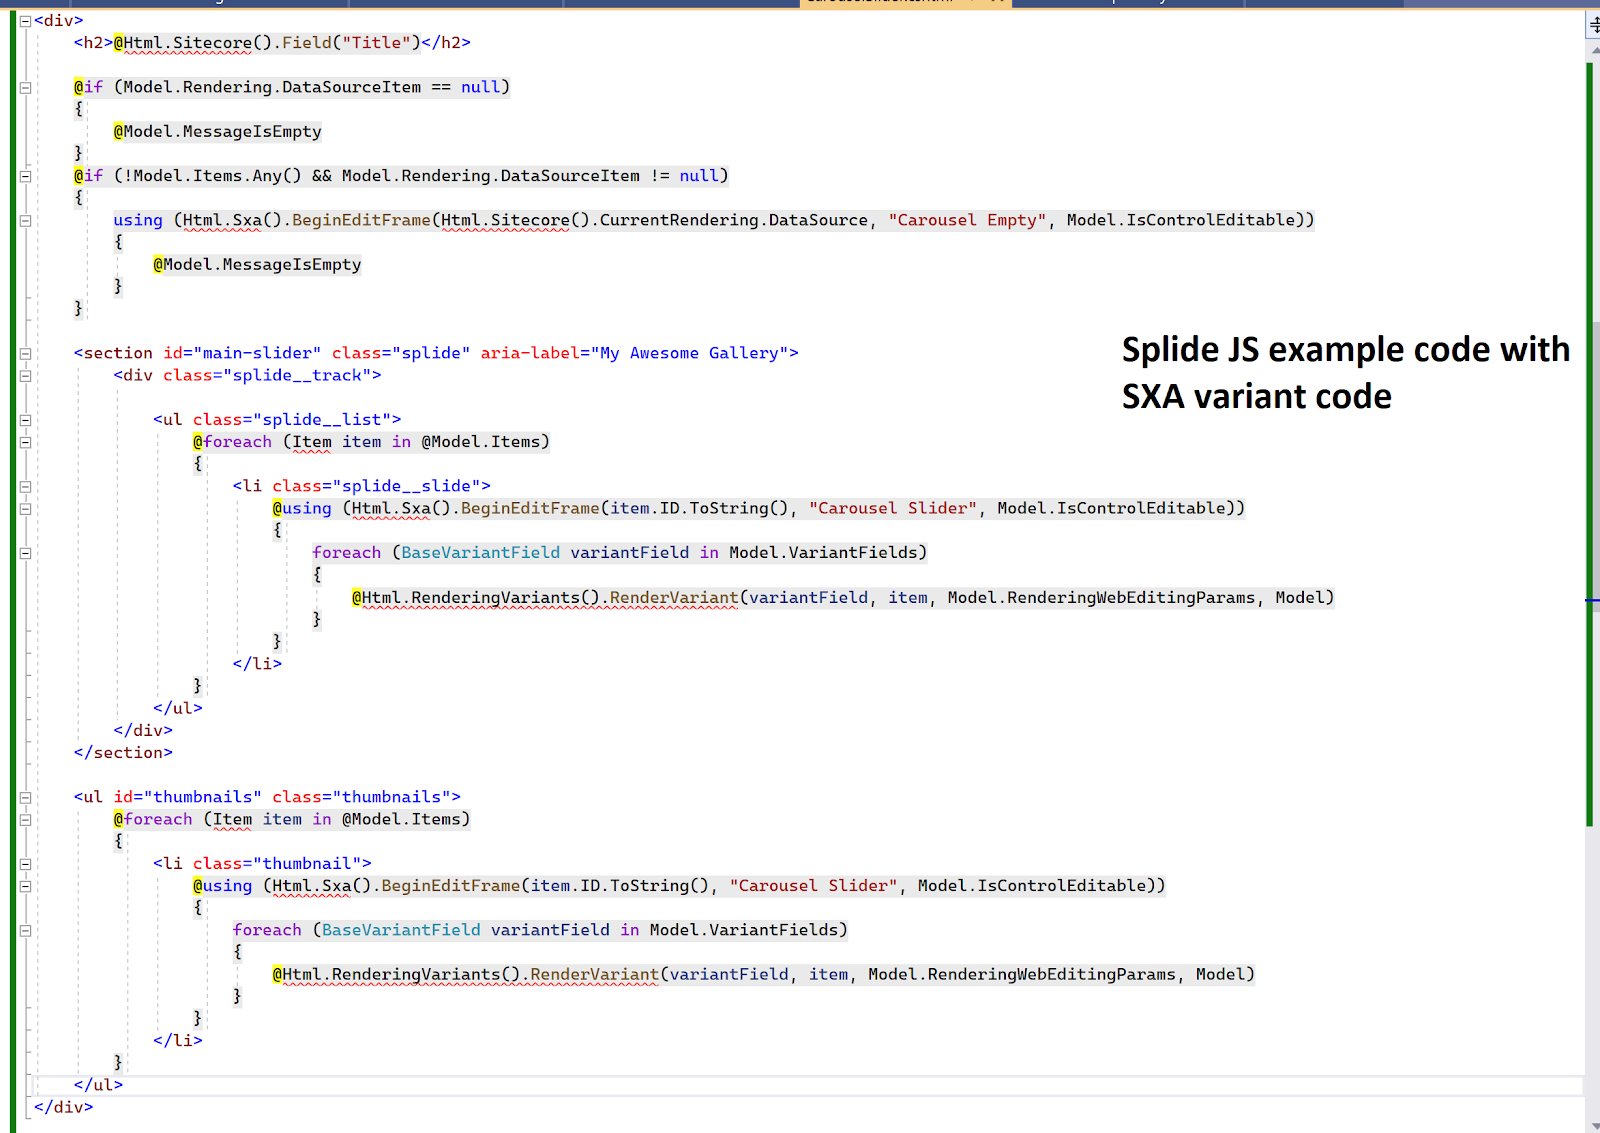Click the "thumbnail" class value on li
The image size is (1600, 1133).
point(307,864)
